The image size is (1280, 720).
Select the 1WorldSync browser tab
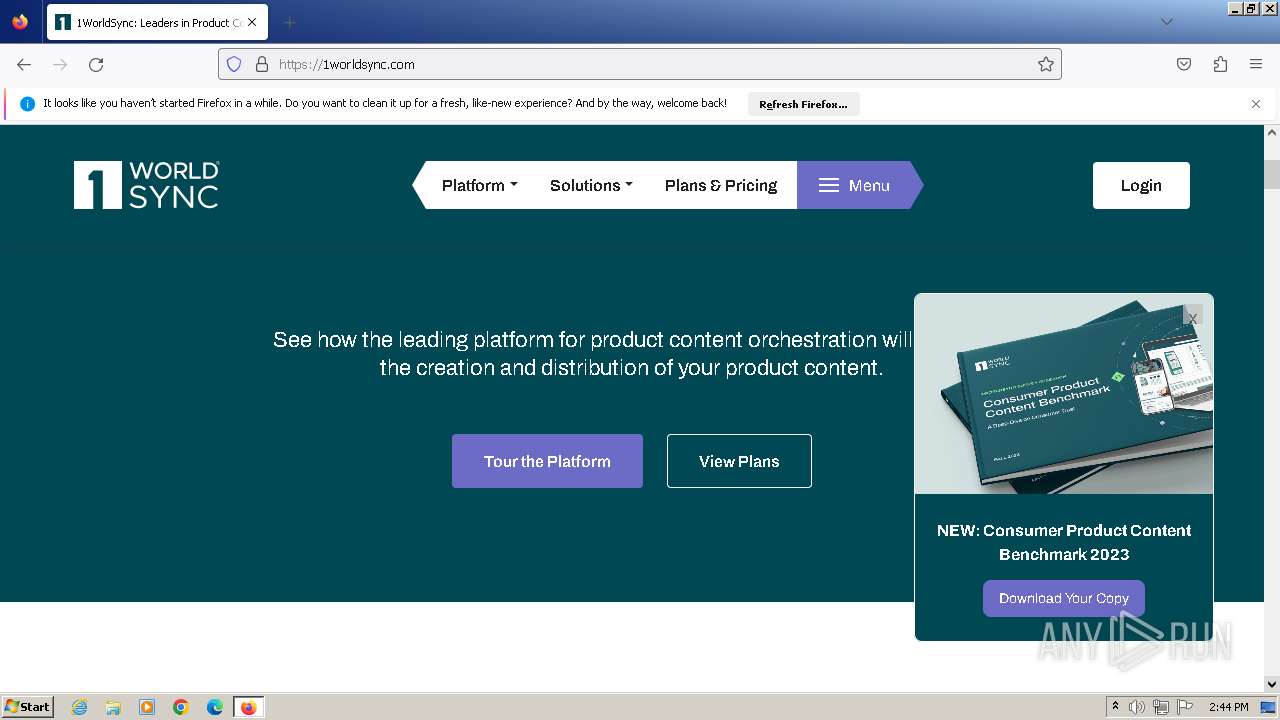(x=157, y=22)
